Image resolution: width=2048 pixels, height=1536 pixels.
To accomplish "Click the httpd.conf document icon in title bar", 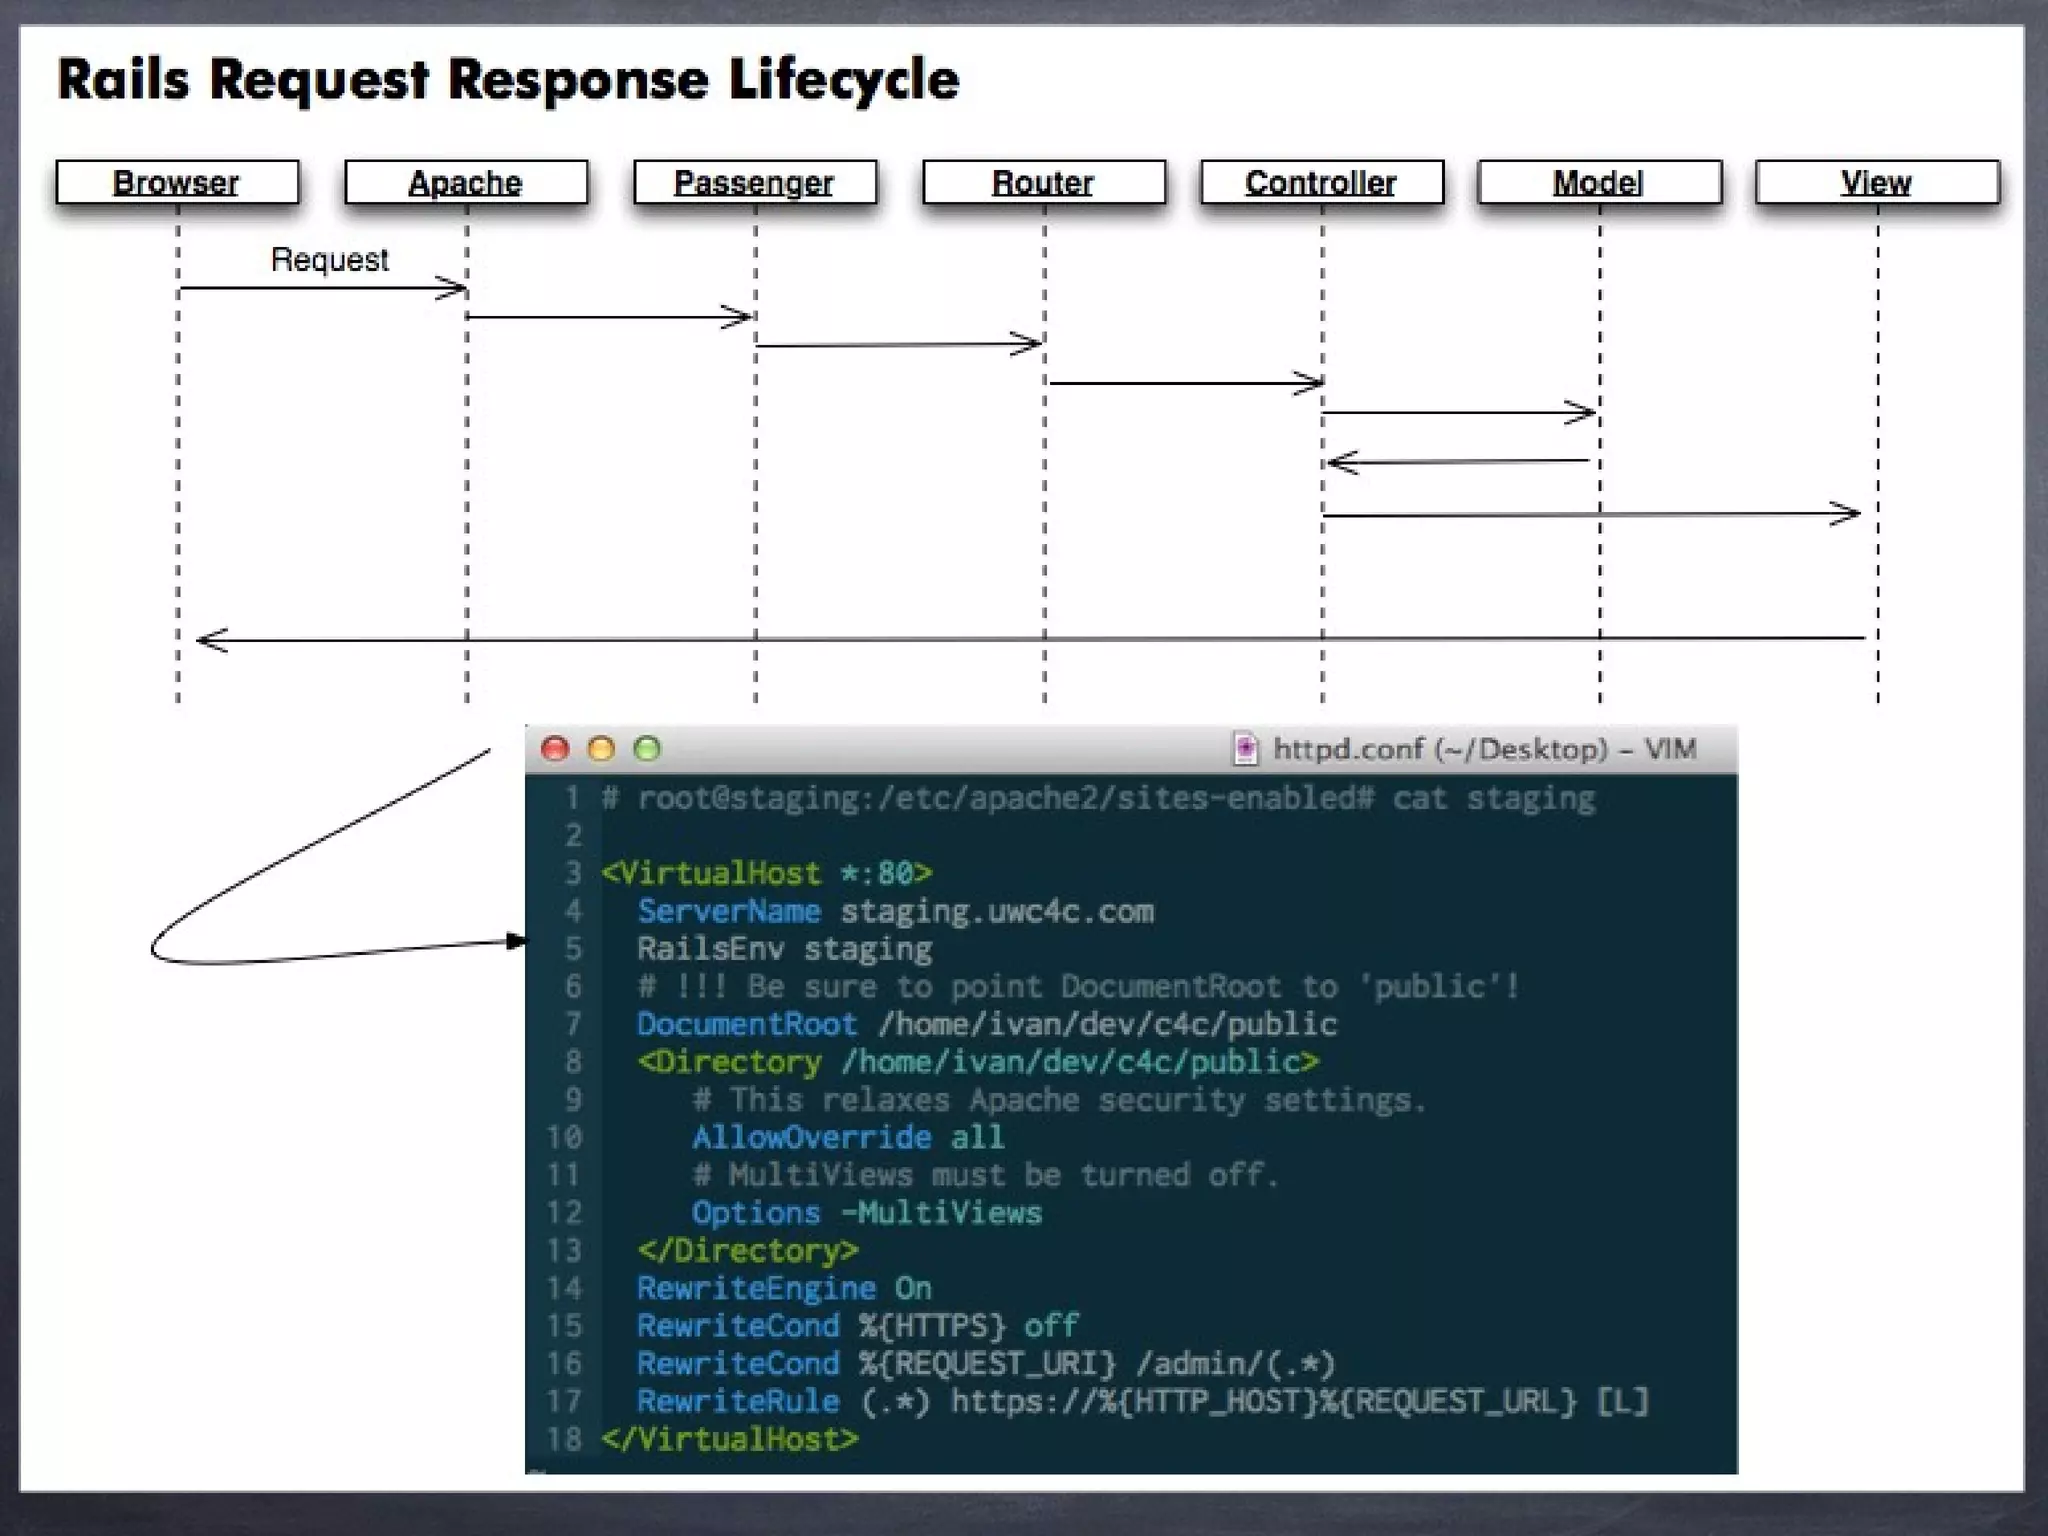I will 1245,748.
